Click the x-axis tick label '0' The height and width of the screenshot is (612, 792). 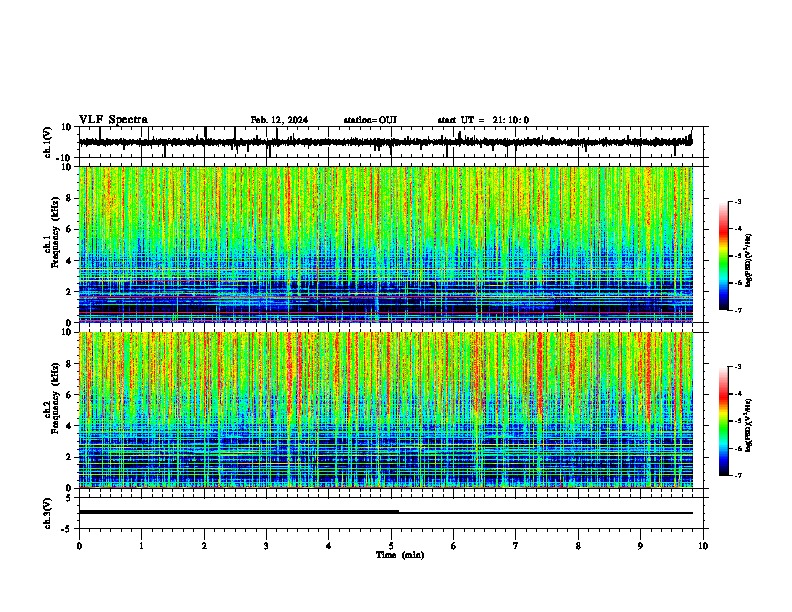79,546
